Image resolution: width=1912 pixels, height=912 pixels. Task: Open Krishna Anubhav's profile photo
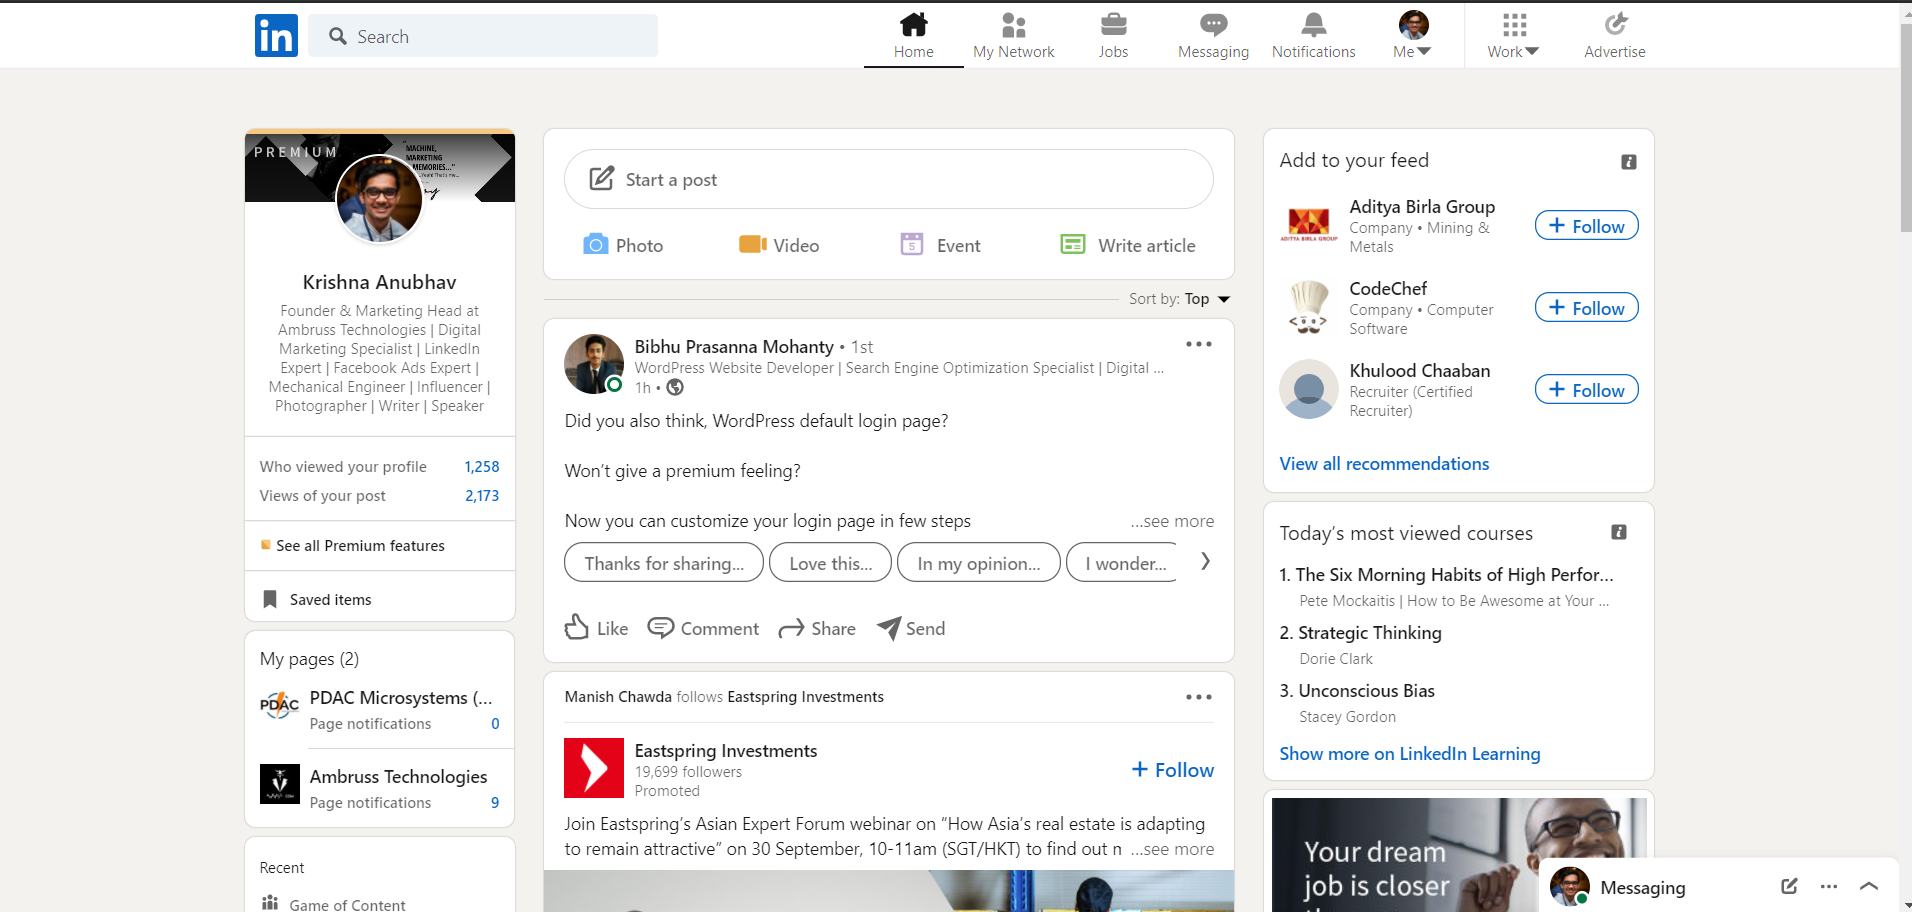pos(380,199)
